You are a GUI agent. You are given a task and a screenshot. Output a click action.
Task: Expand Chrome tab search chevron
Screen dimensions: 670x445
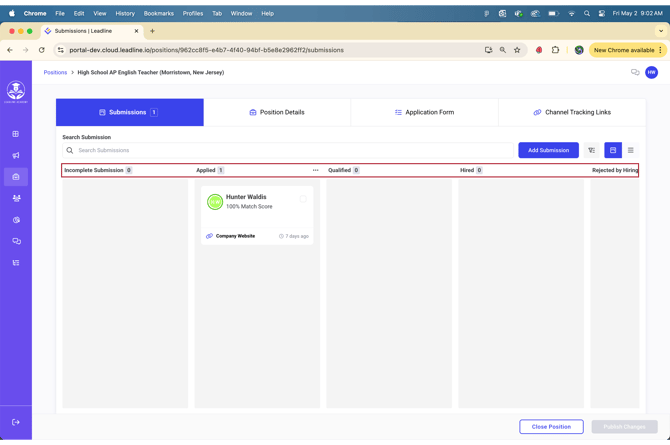pos(661,31)
